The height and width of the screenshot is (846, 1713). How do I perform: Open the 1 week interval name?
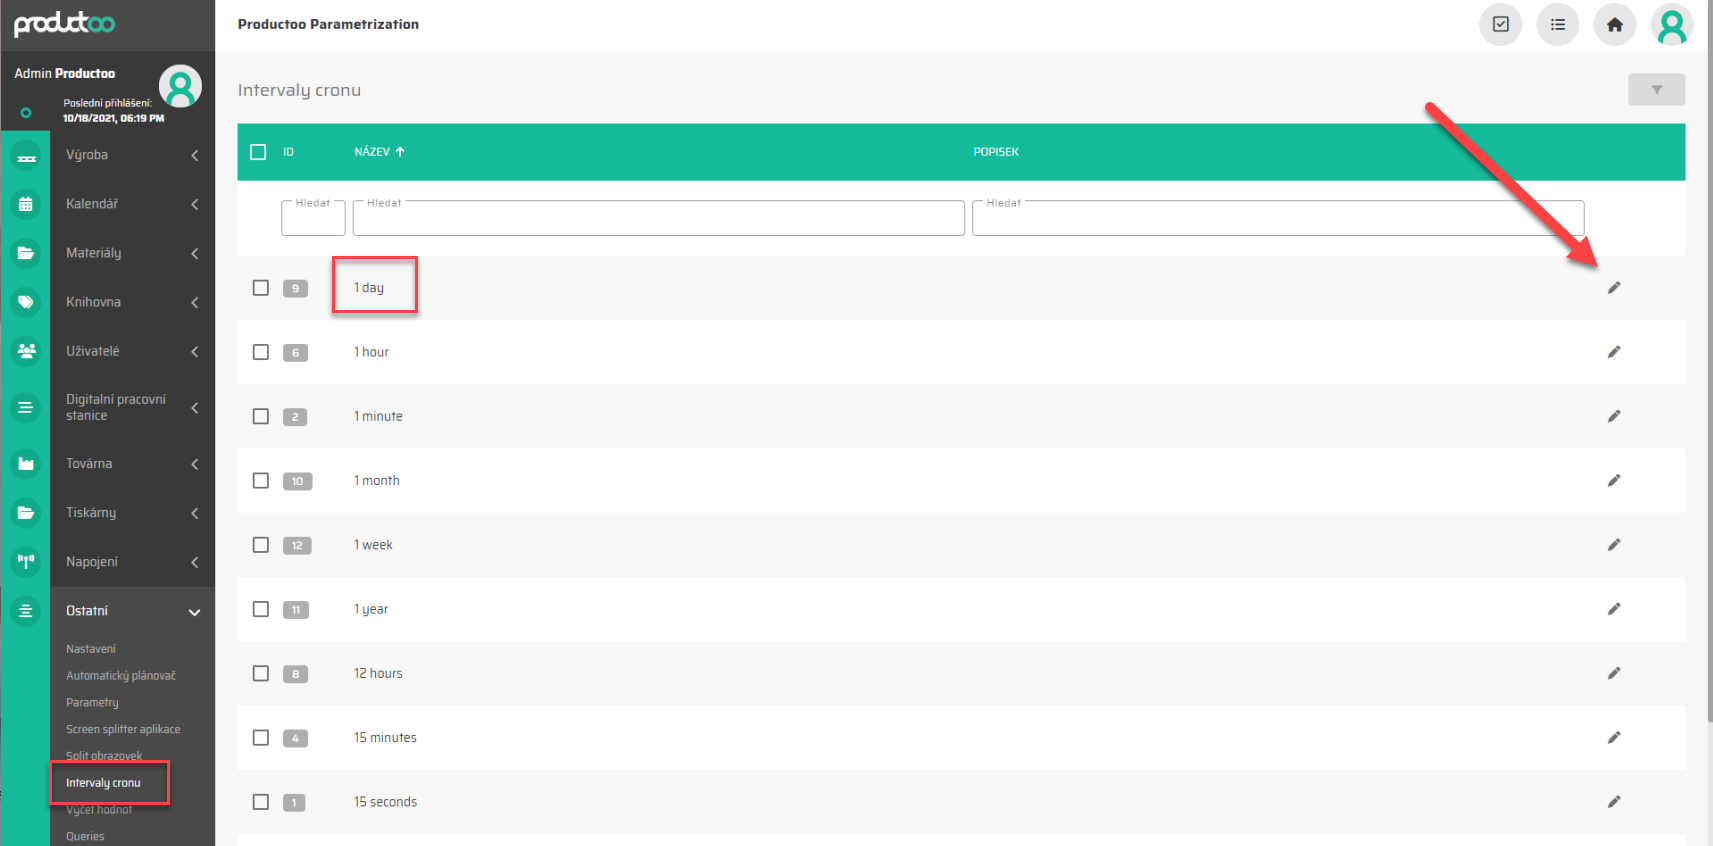[x=373, y=545]
